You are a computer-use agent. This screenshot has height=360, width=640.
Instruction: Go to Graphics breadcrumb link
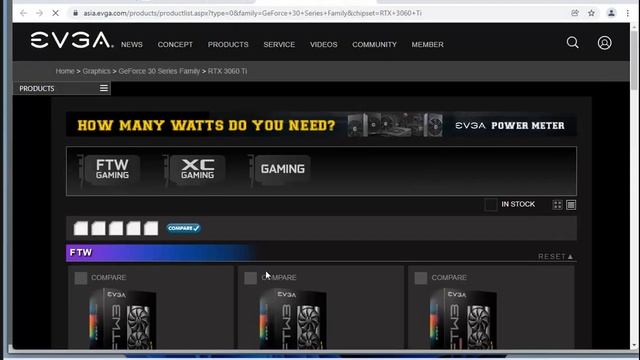pyautogui.click(x=96, y=71)
